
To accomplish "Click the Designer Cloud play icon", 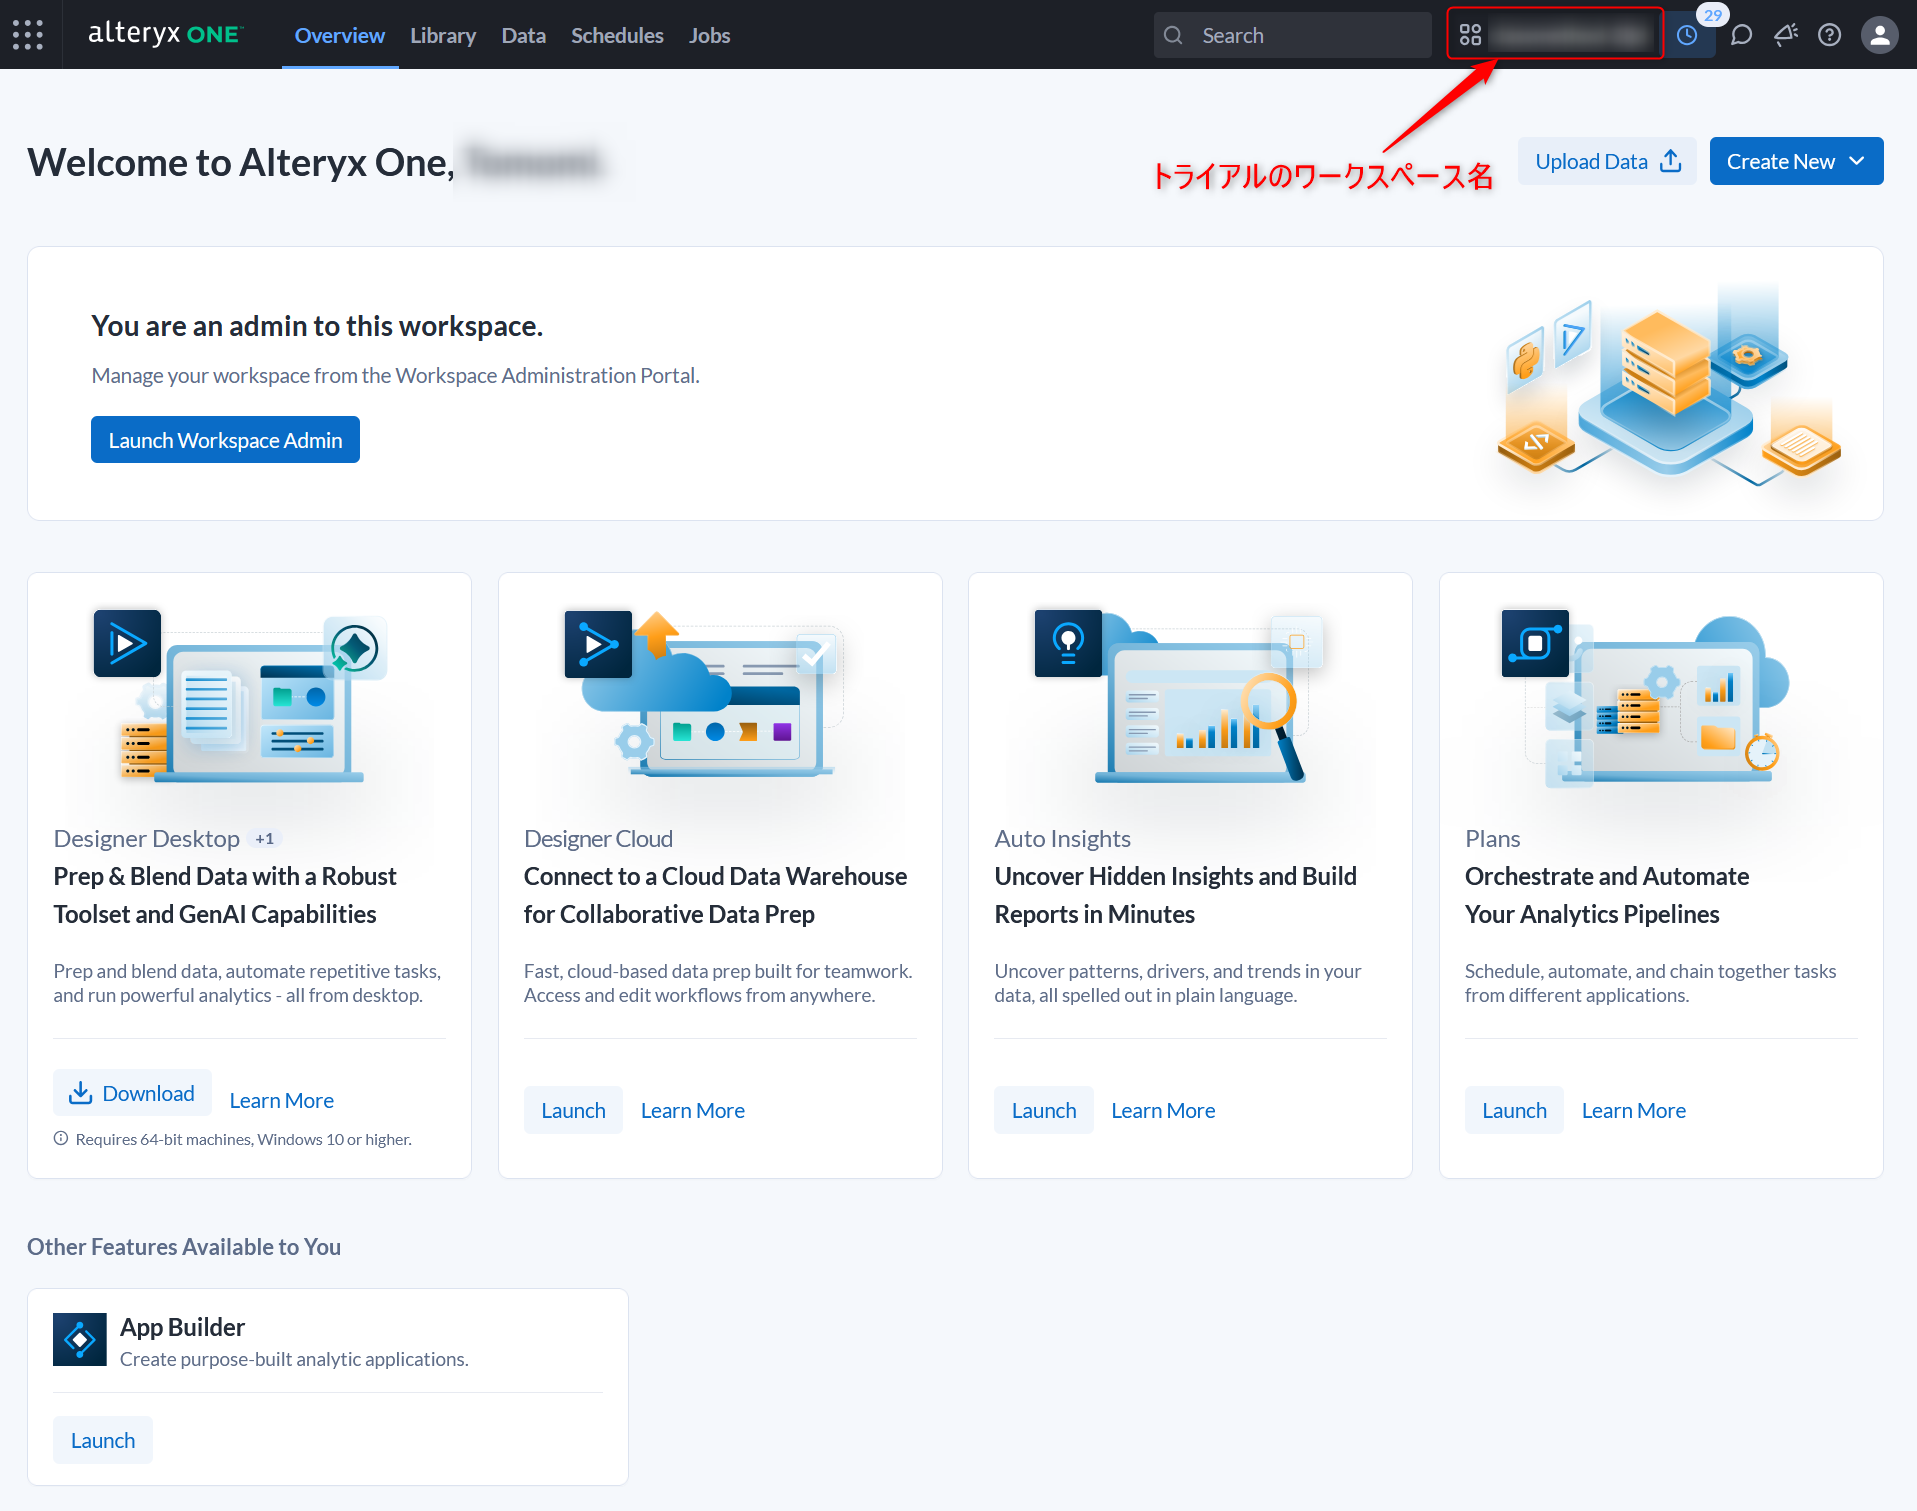I will coord(598,644).
